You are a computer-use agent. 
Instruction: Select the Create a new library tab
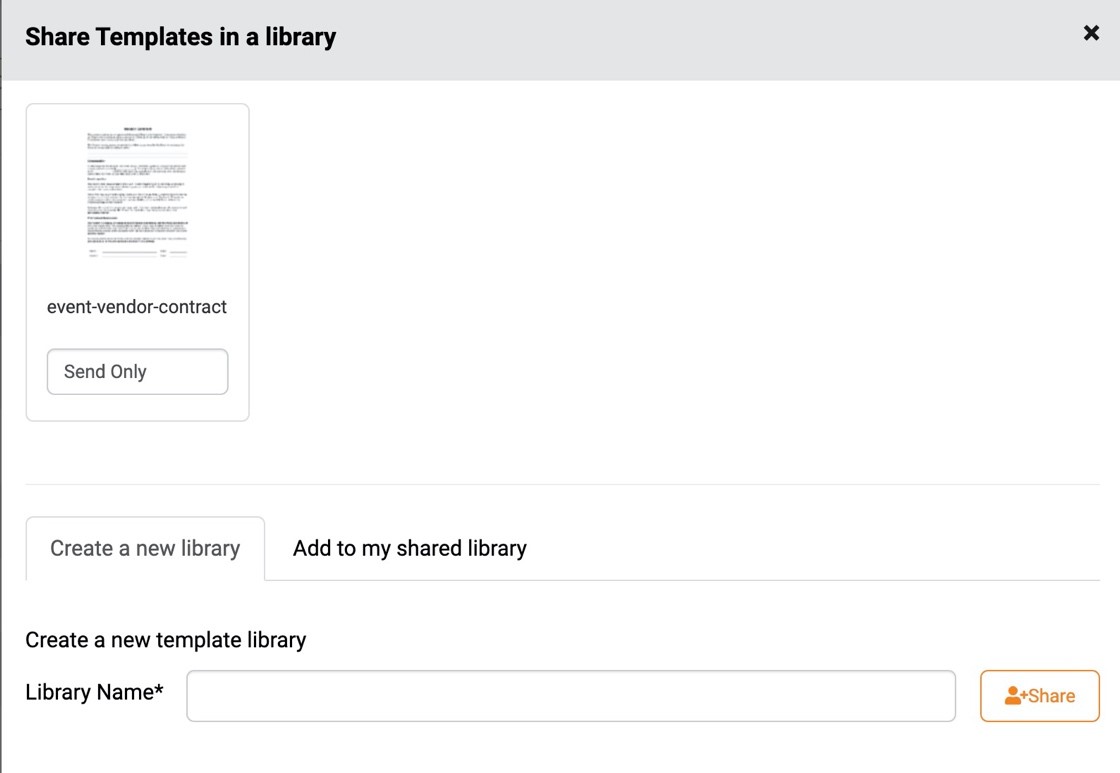[x=144, y=548]
